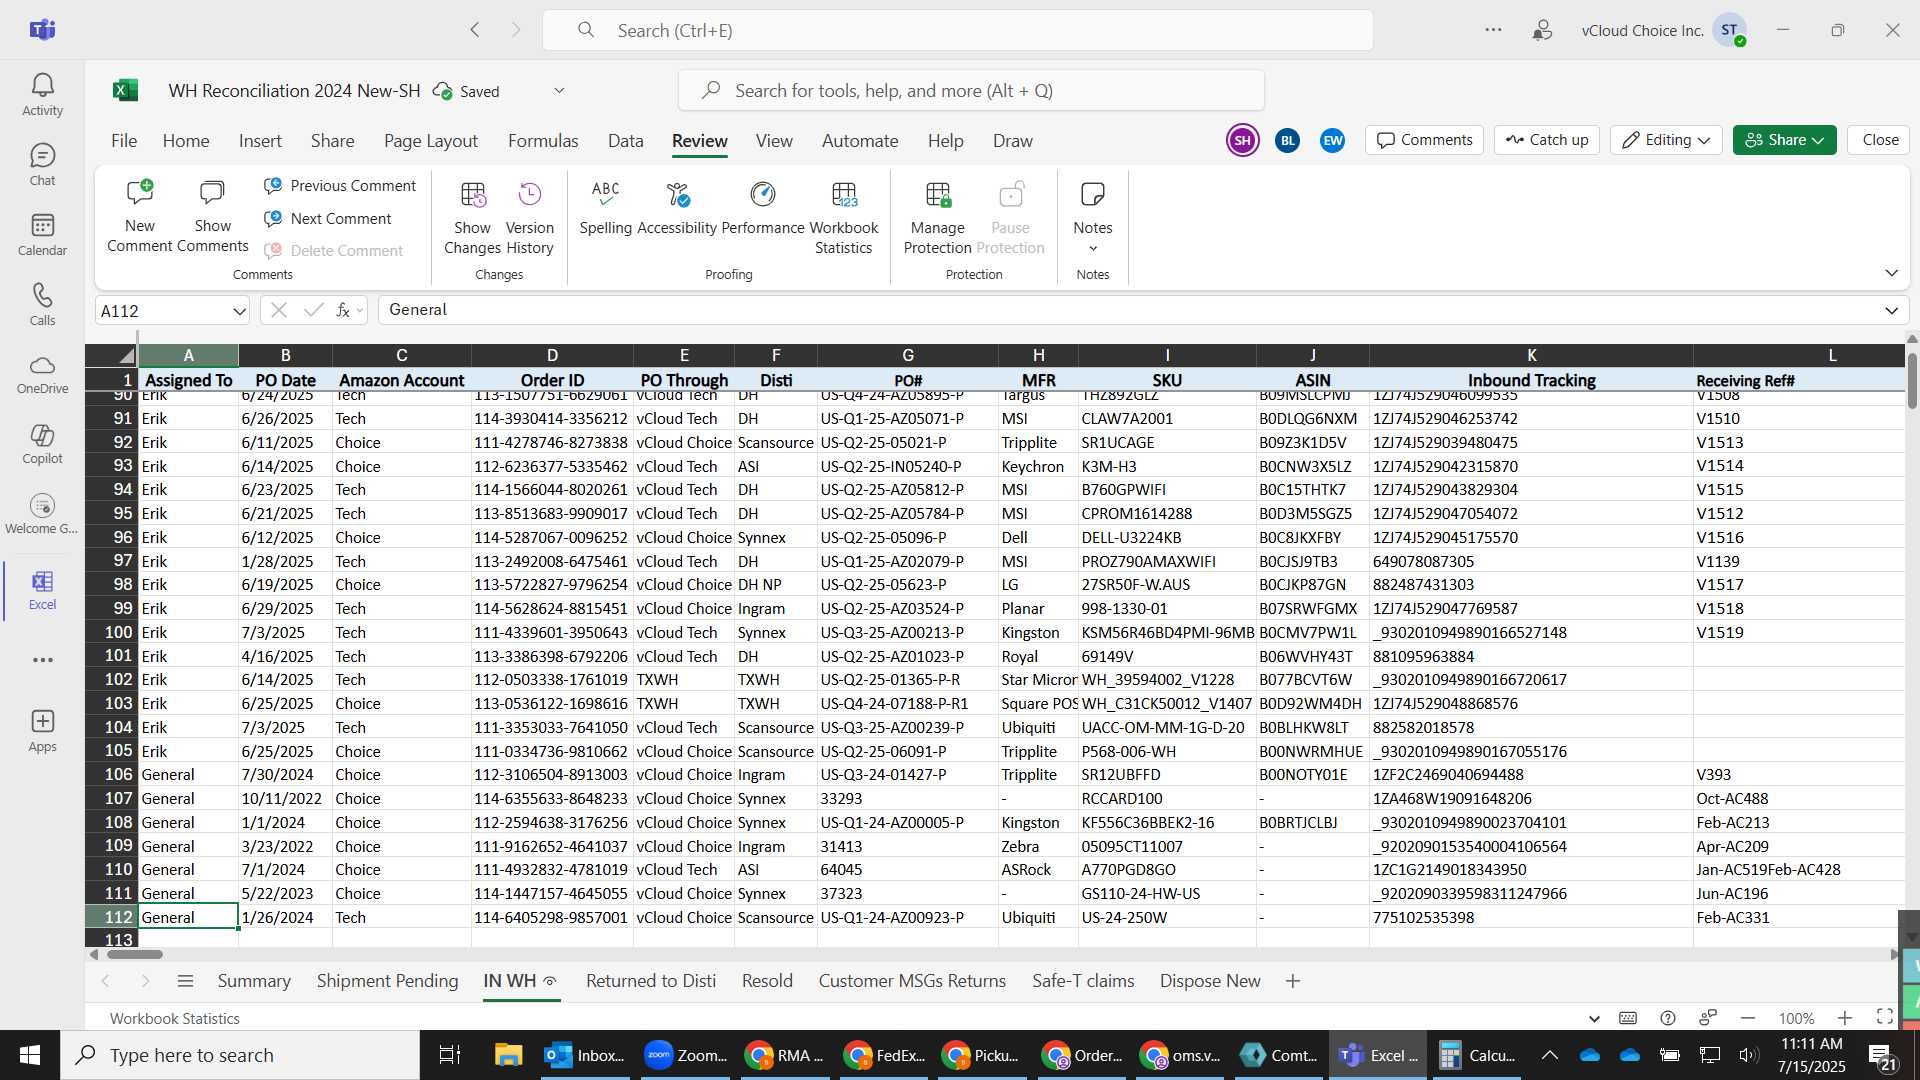The height and width of the screenshot is (1080, 1920).
Task: Expand the Notes dropdown
Action: pyautogui.click(x=1093, y=248)
